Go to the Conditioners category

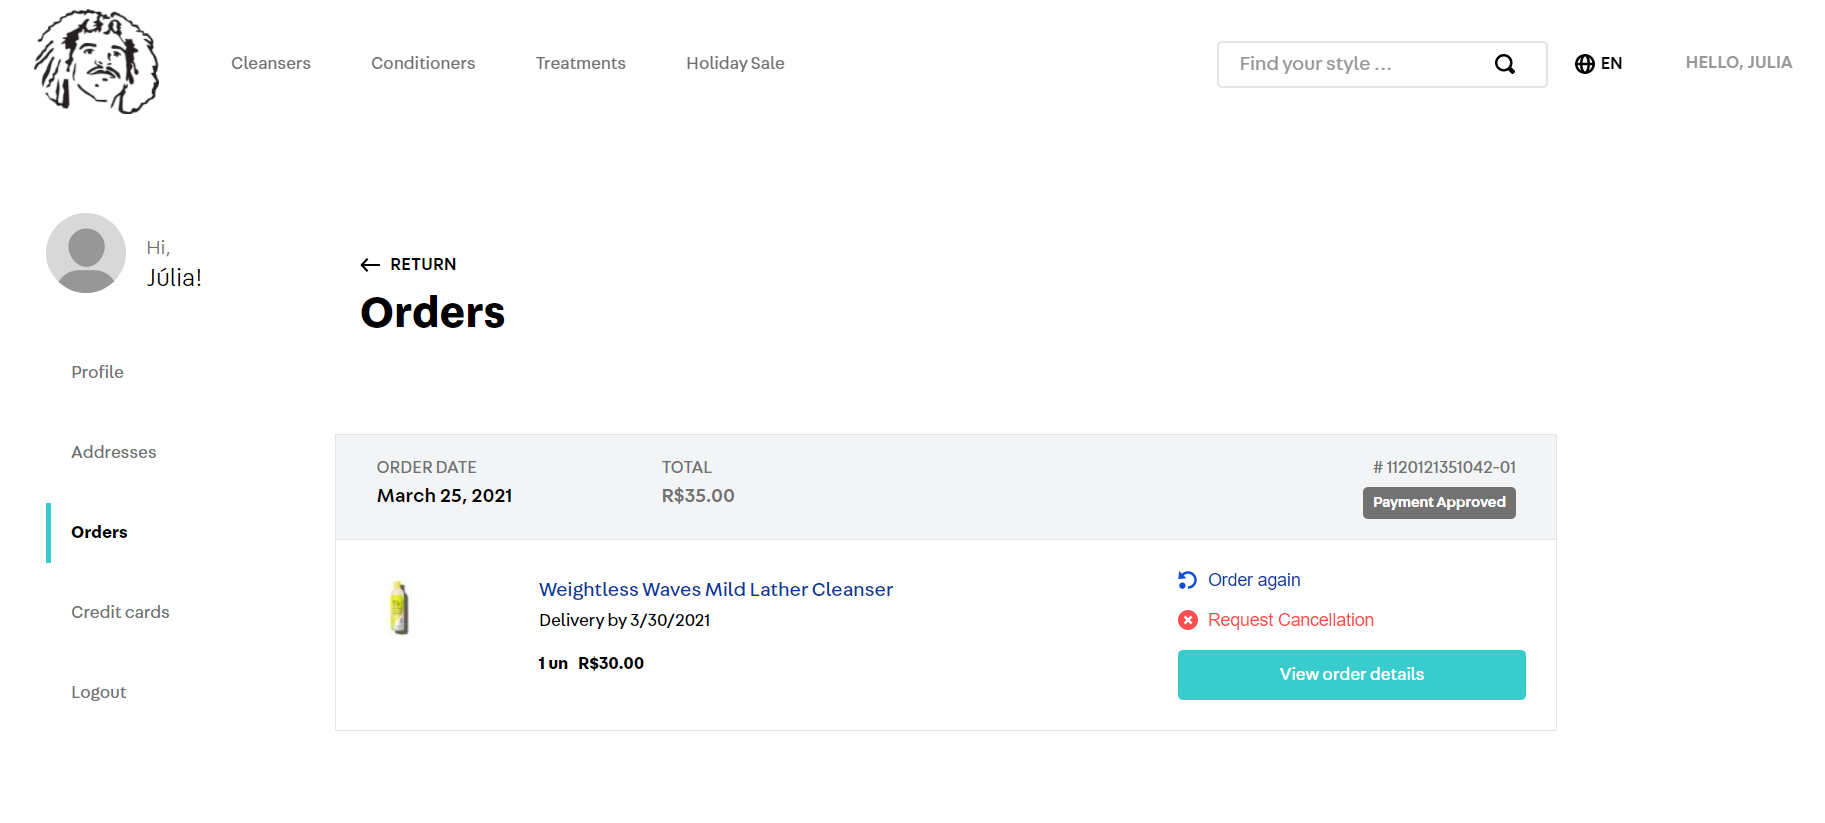click(x=423, y=63)
